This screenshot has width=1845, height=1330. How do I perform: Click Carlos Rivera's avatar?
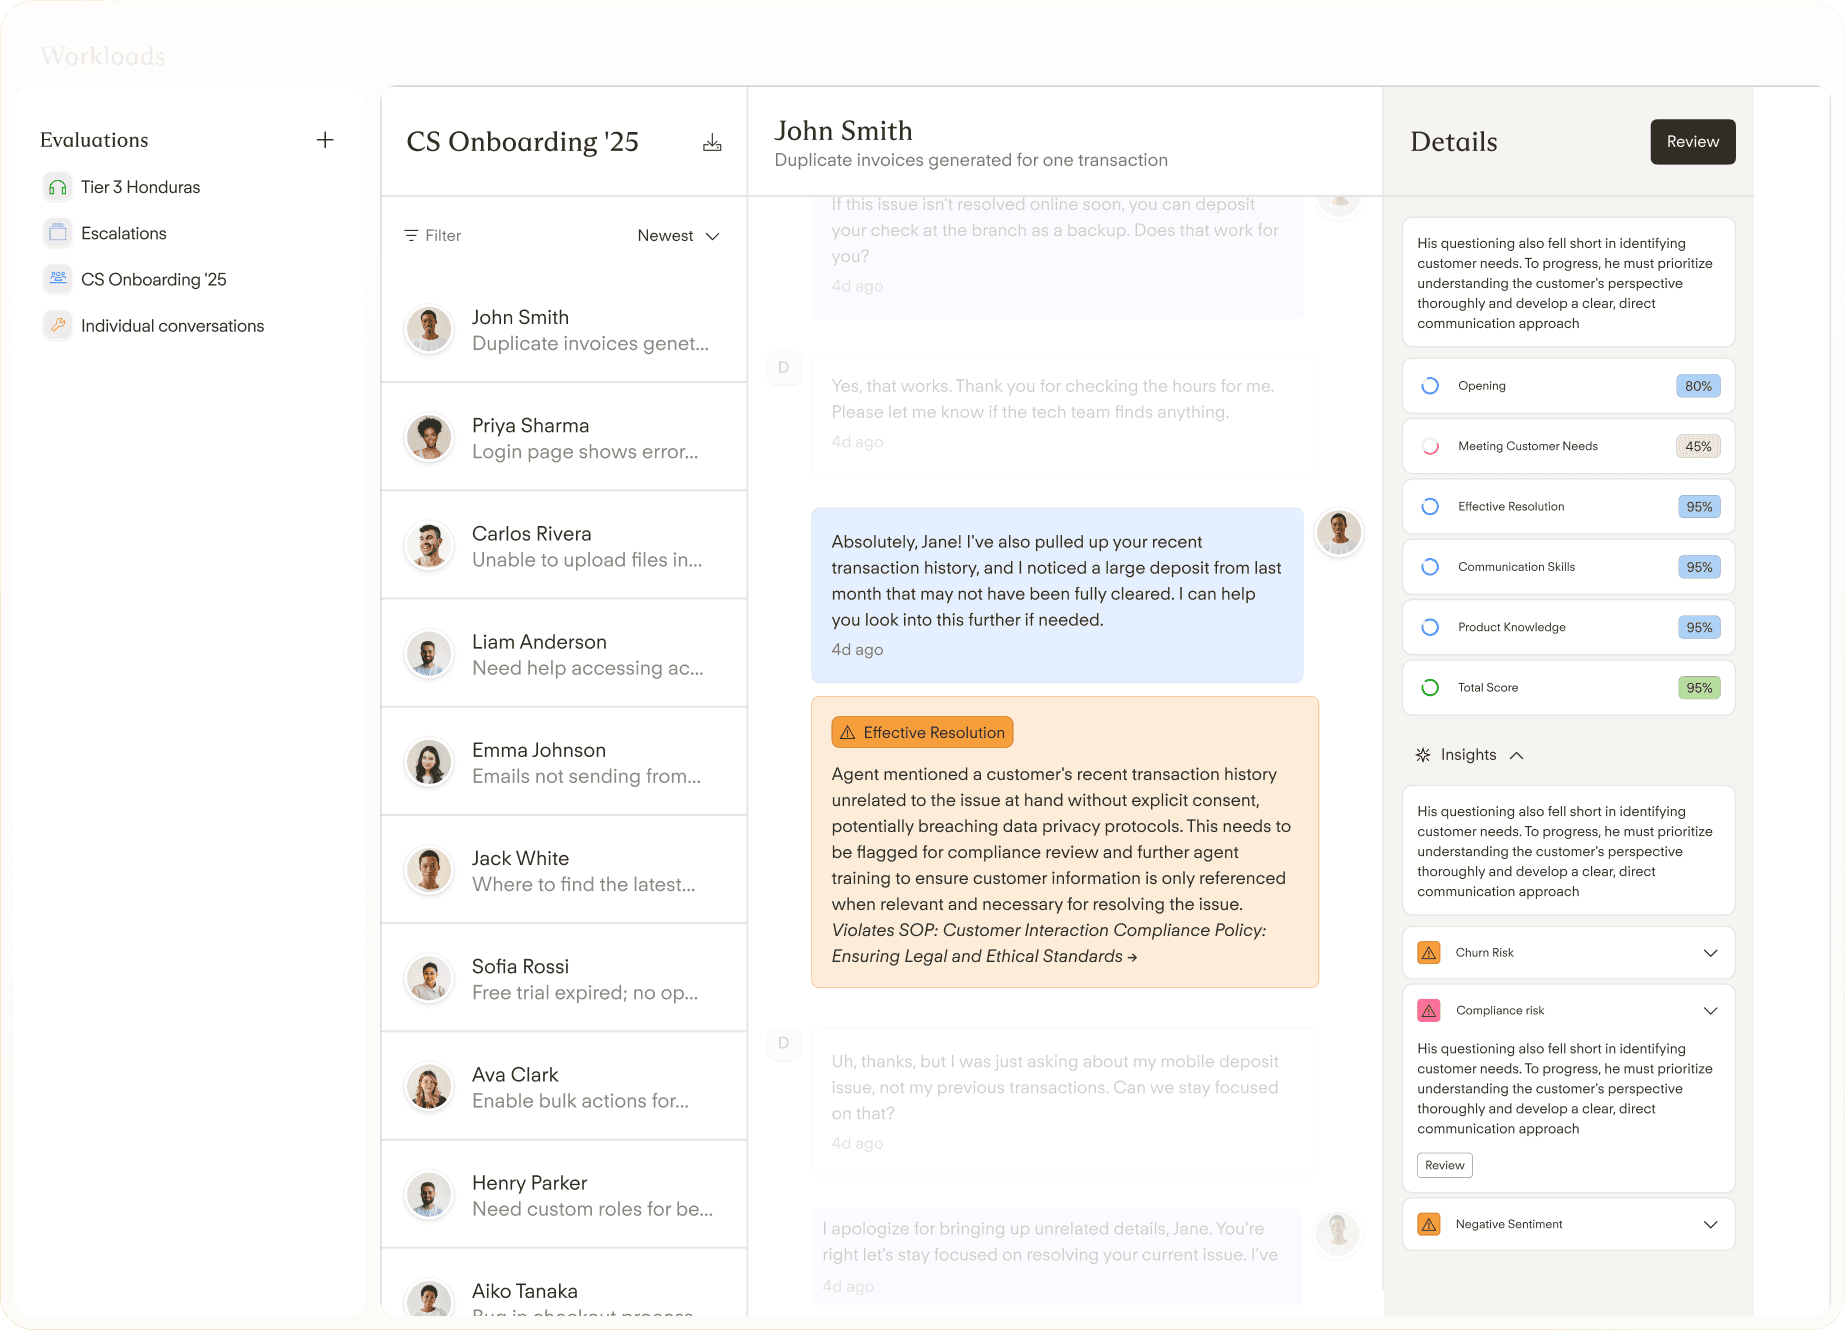(429, 545)
